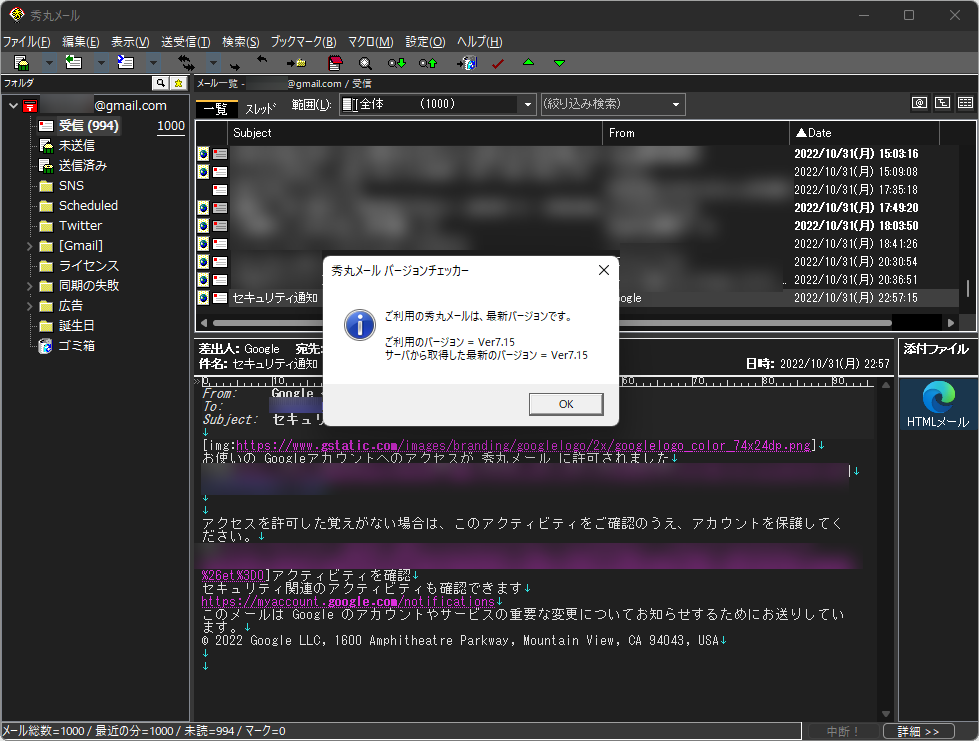Create a new mail message from the toolbar

tap(21, 62)
